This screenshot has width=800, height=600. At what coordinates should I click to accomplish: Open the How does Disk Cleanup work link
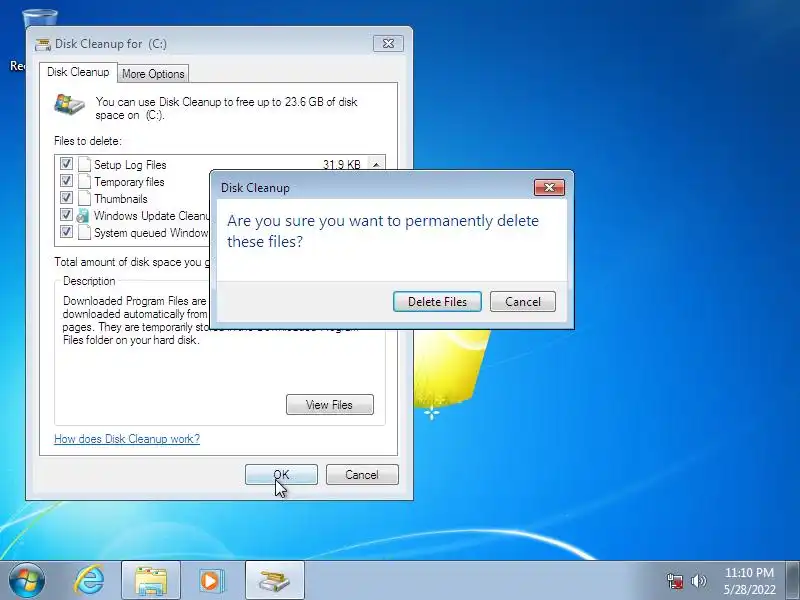(x=127, y=439)
